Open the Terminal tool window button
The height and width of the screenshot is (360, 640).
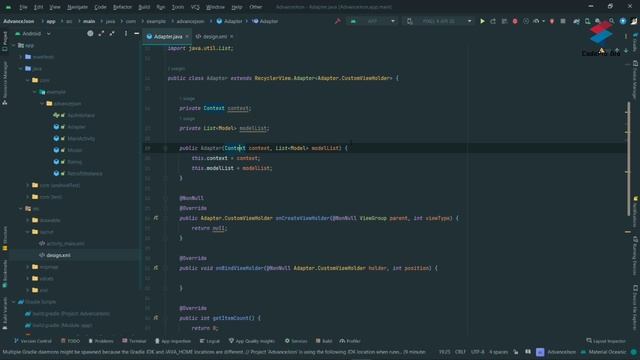(134, 341)
